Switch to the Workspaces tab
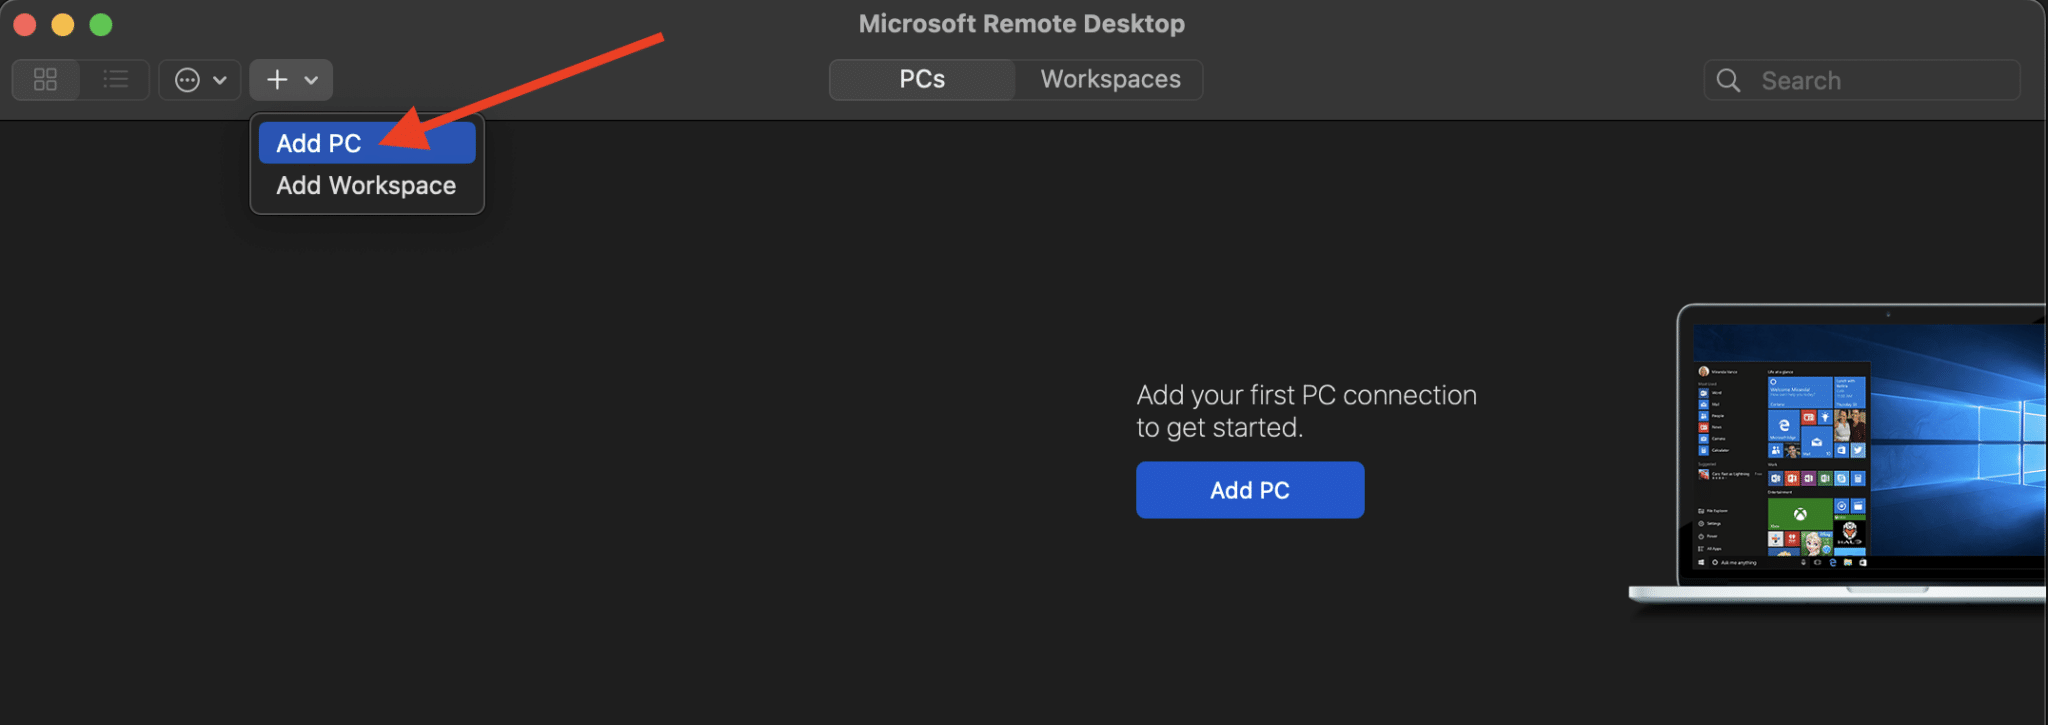The image size is (2048, 725). [x=1110, y=79]
